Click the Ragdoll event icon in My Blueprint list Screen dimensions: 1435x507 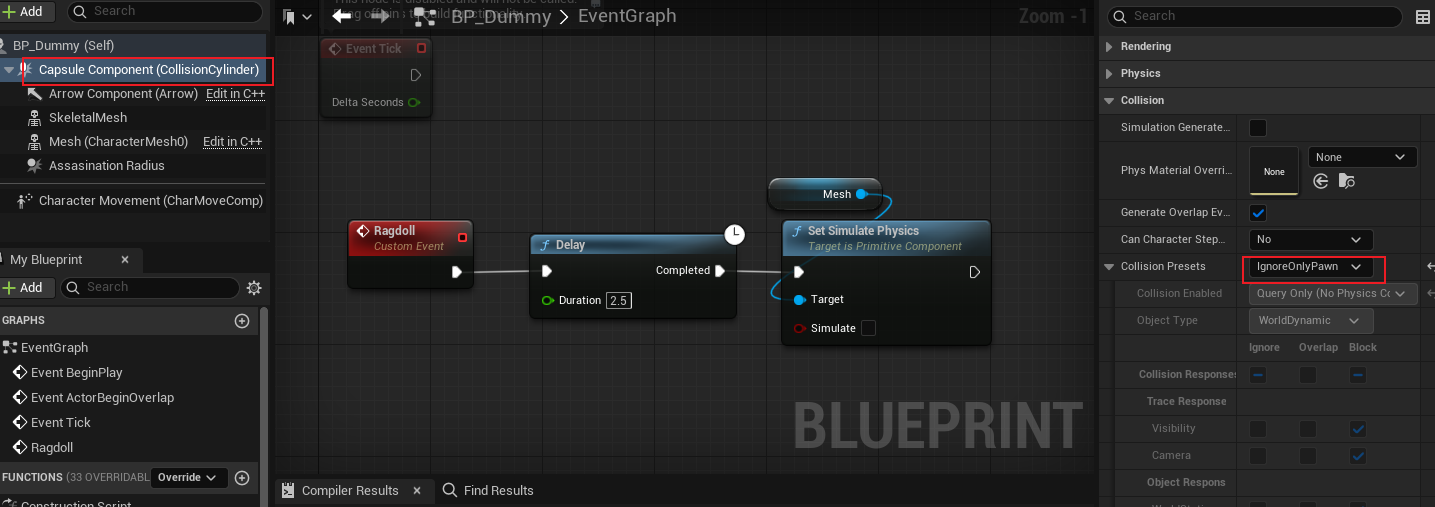pos(20,448)
